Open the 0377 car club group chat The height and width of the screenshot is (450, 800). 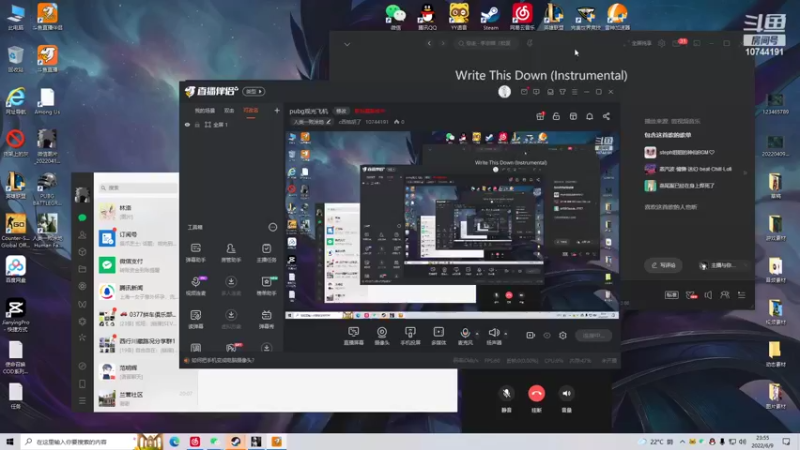pyautogui.click(x=137, y=318)
